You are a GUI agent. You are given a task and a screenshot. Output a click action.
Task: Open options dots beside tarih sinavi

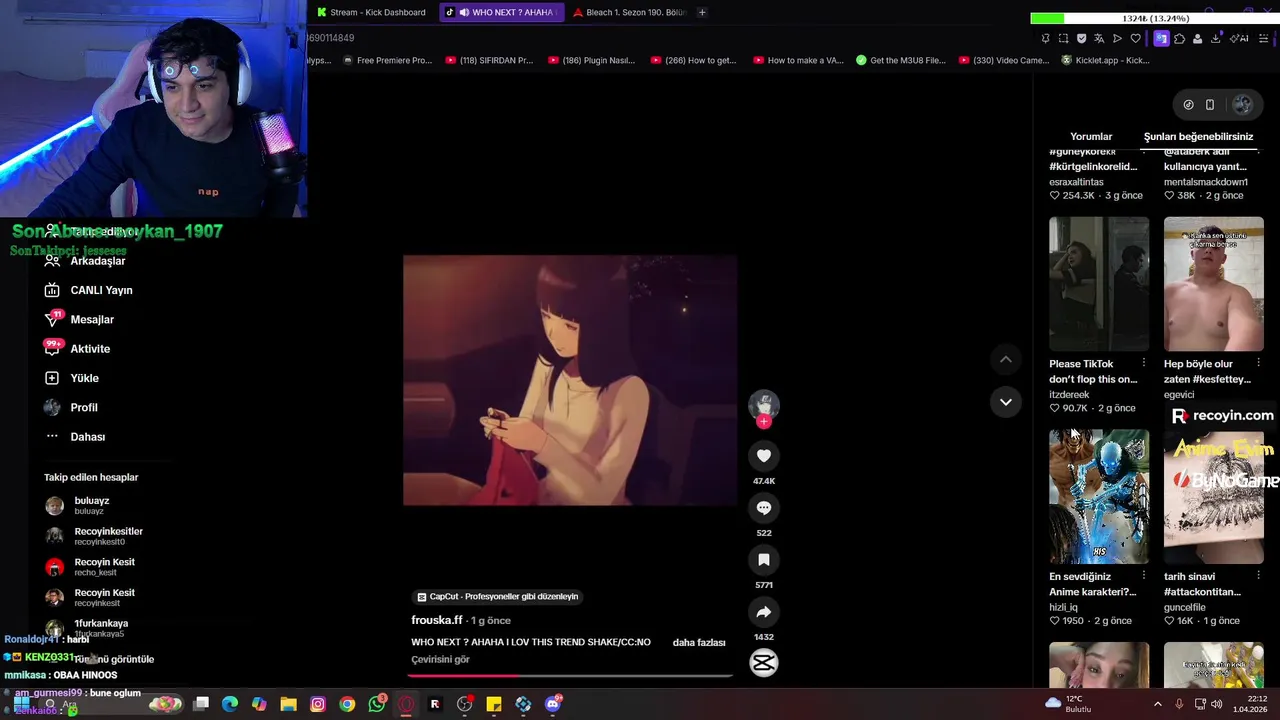pos(1258,576)
